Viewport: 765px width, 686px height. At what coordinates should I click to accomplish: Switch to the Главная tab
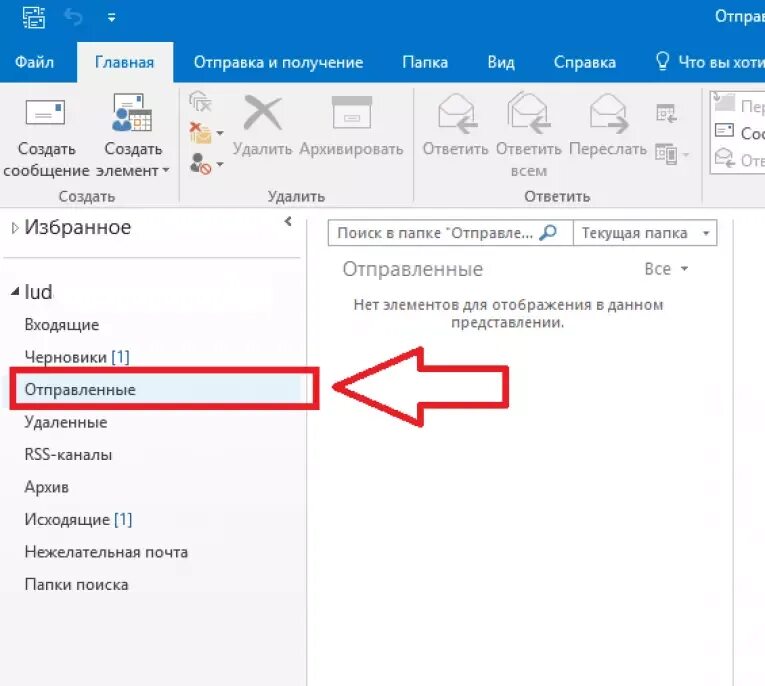tap(124, 62)
